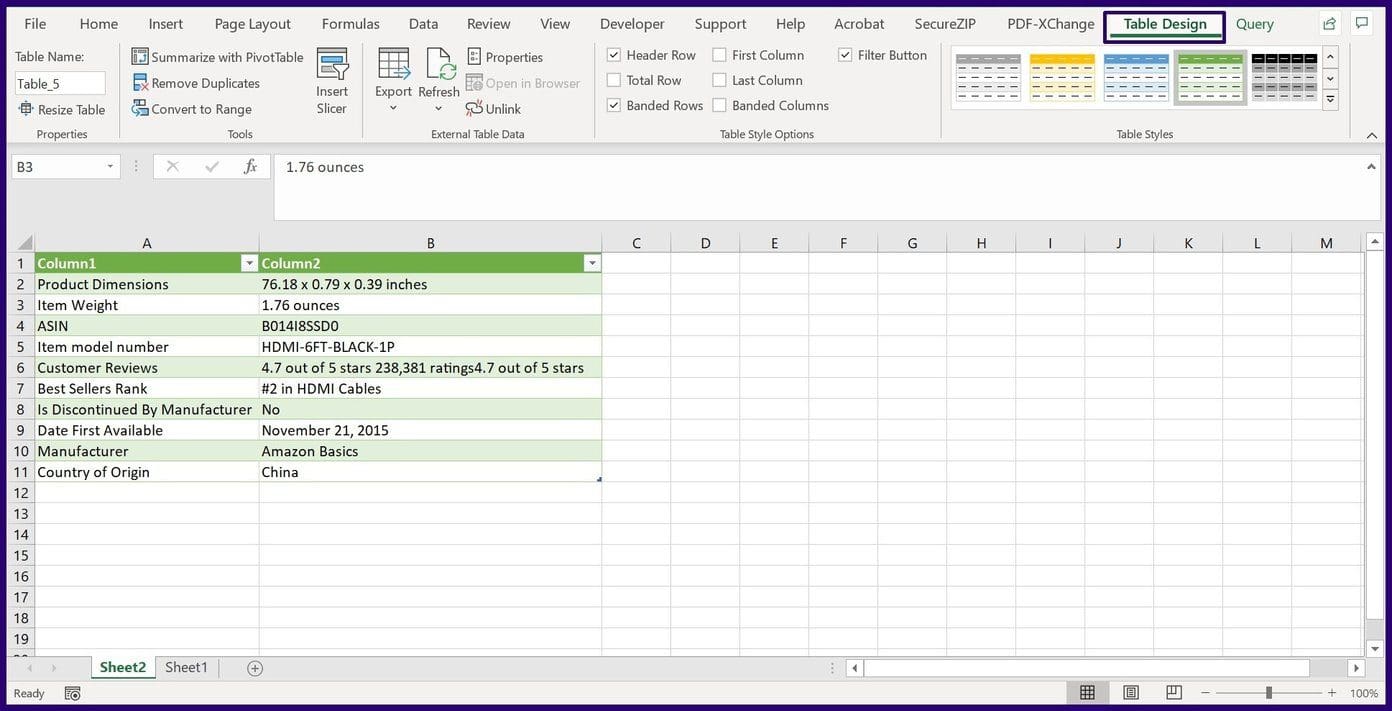Image resolution: width=1392 pixels, height=711 pixels.
Task: Expand the Table Styles gallery
Action: [1330, 100]
